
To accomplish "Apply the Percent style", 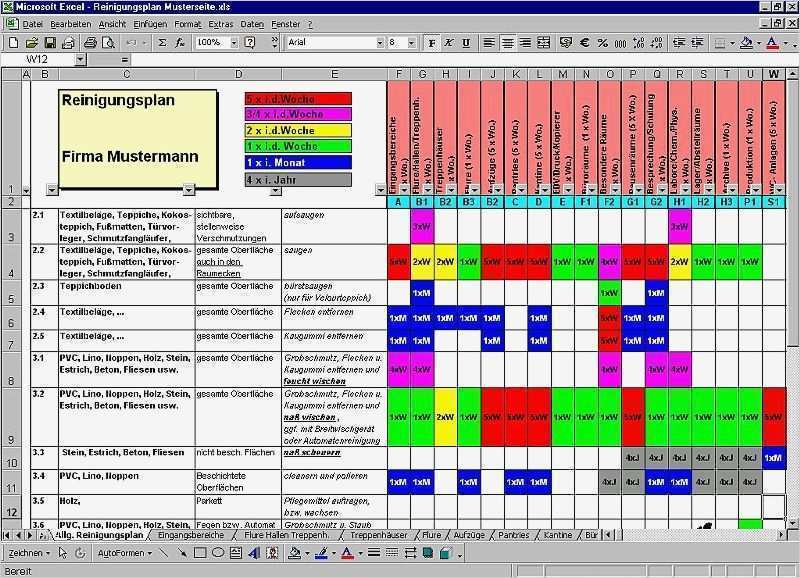I will pyautogui.click(x=602, y=44).
